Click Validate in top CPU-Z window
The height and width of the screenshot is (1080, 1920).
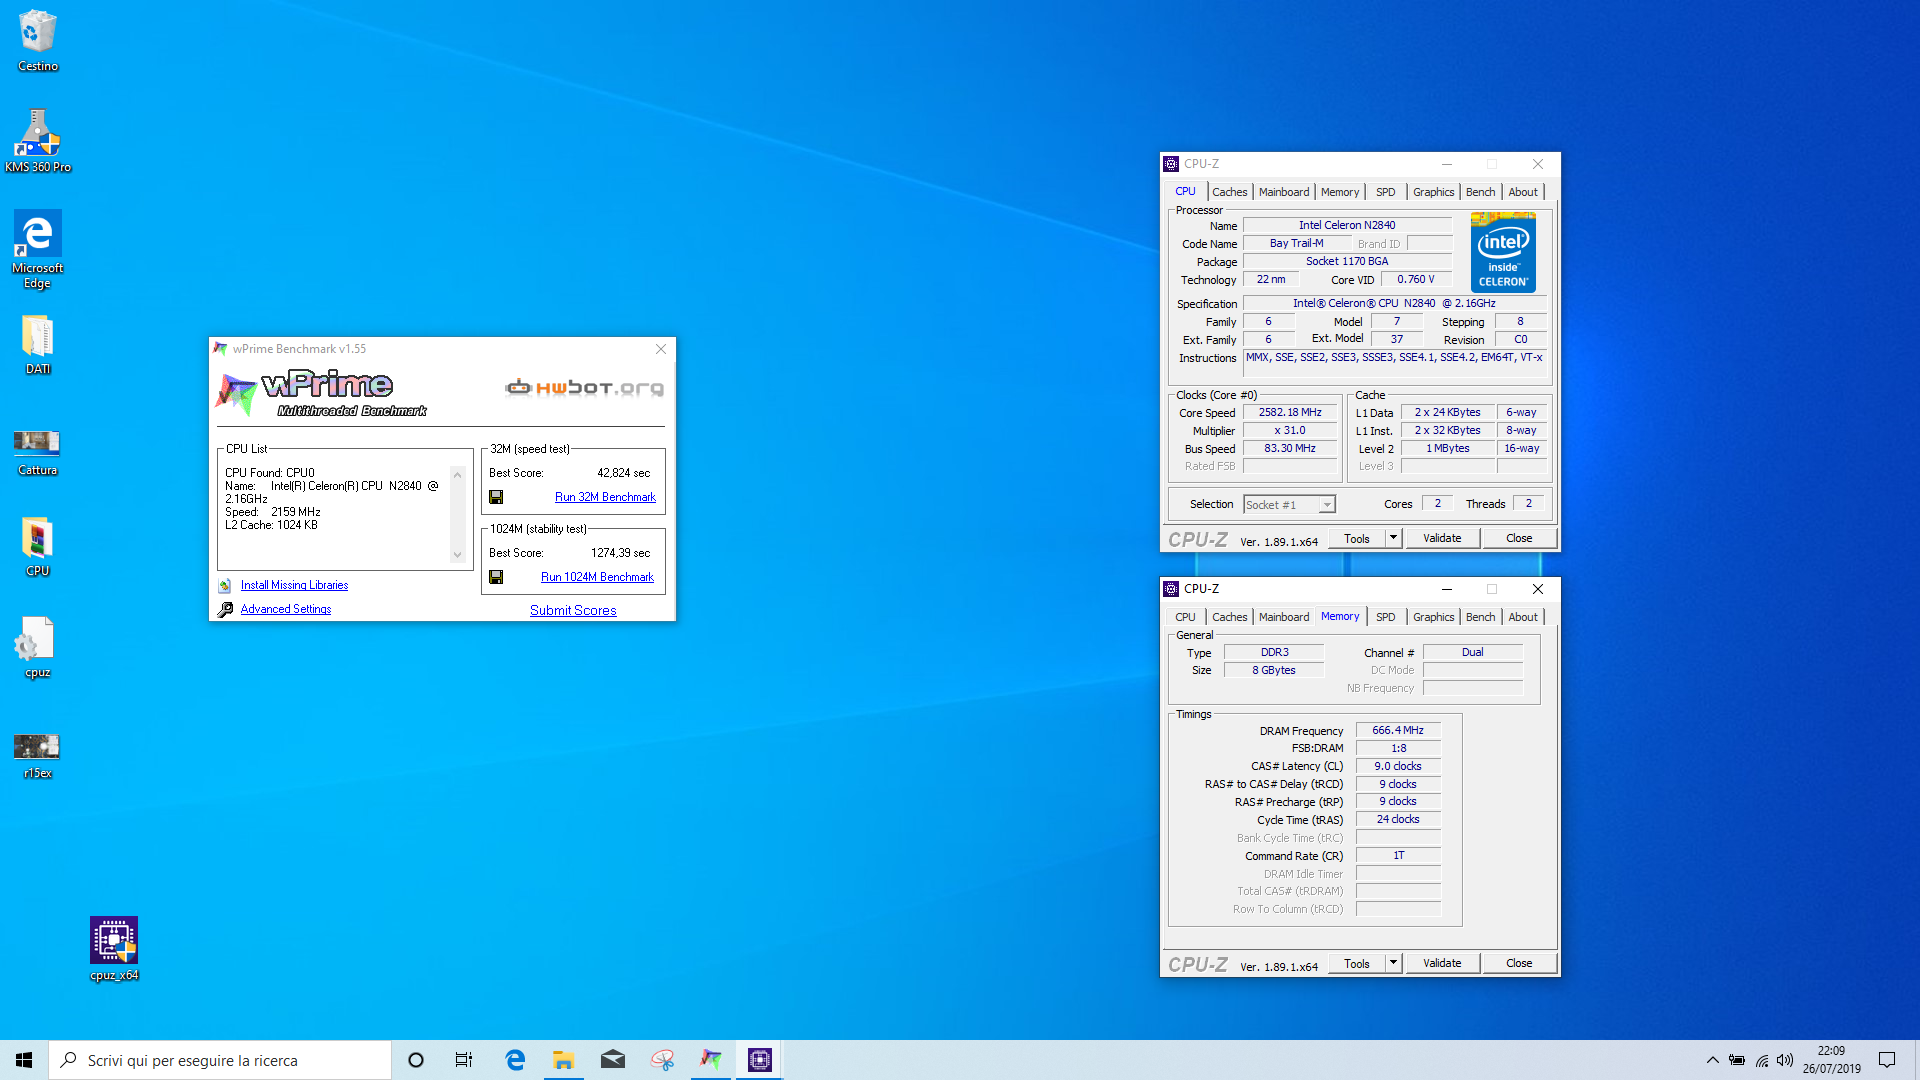1442,538
